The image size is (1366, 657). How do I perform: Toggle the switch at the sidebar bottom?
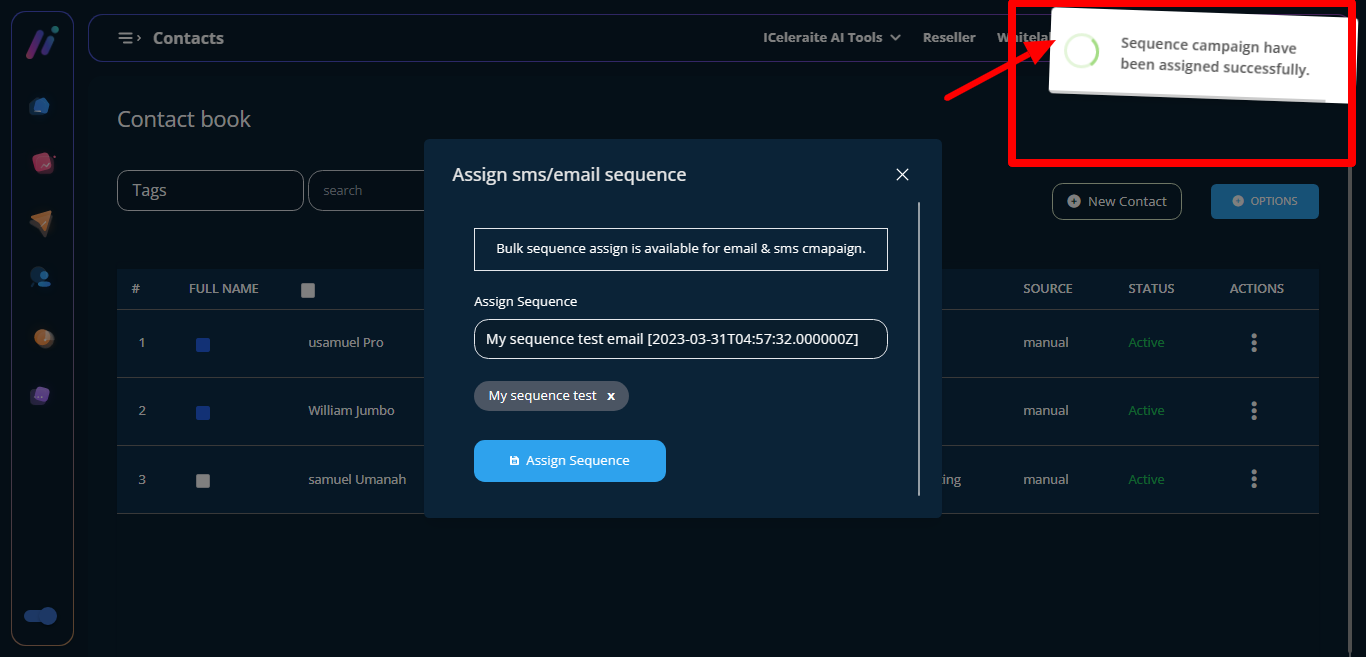(41, 616)
